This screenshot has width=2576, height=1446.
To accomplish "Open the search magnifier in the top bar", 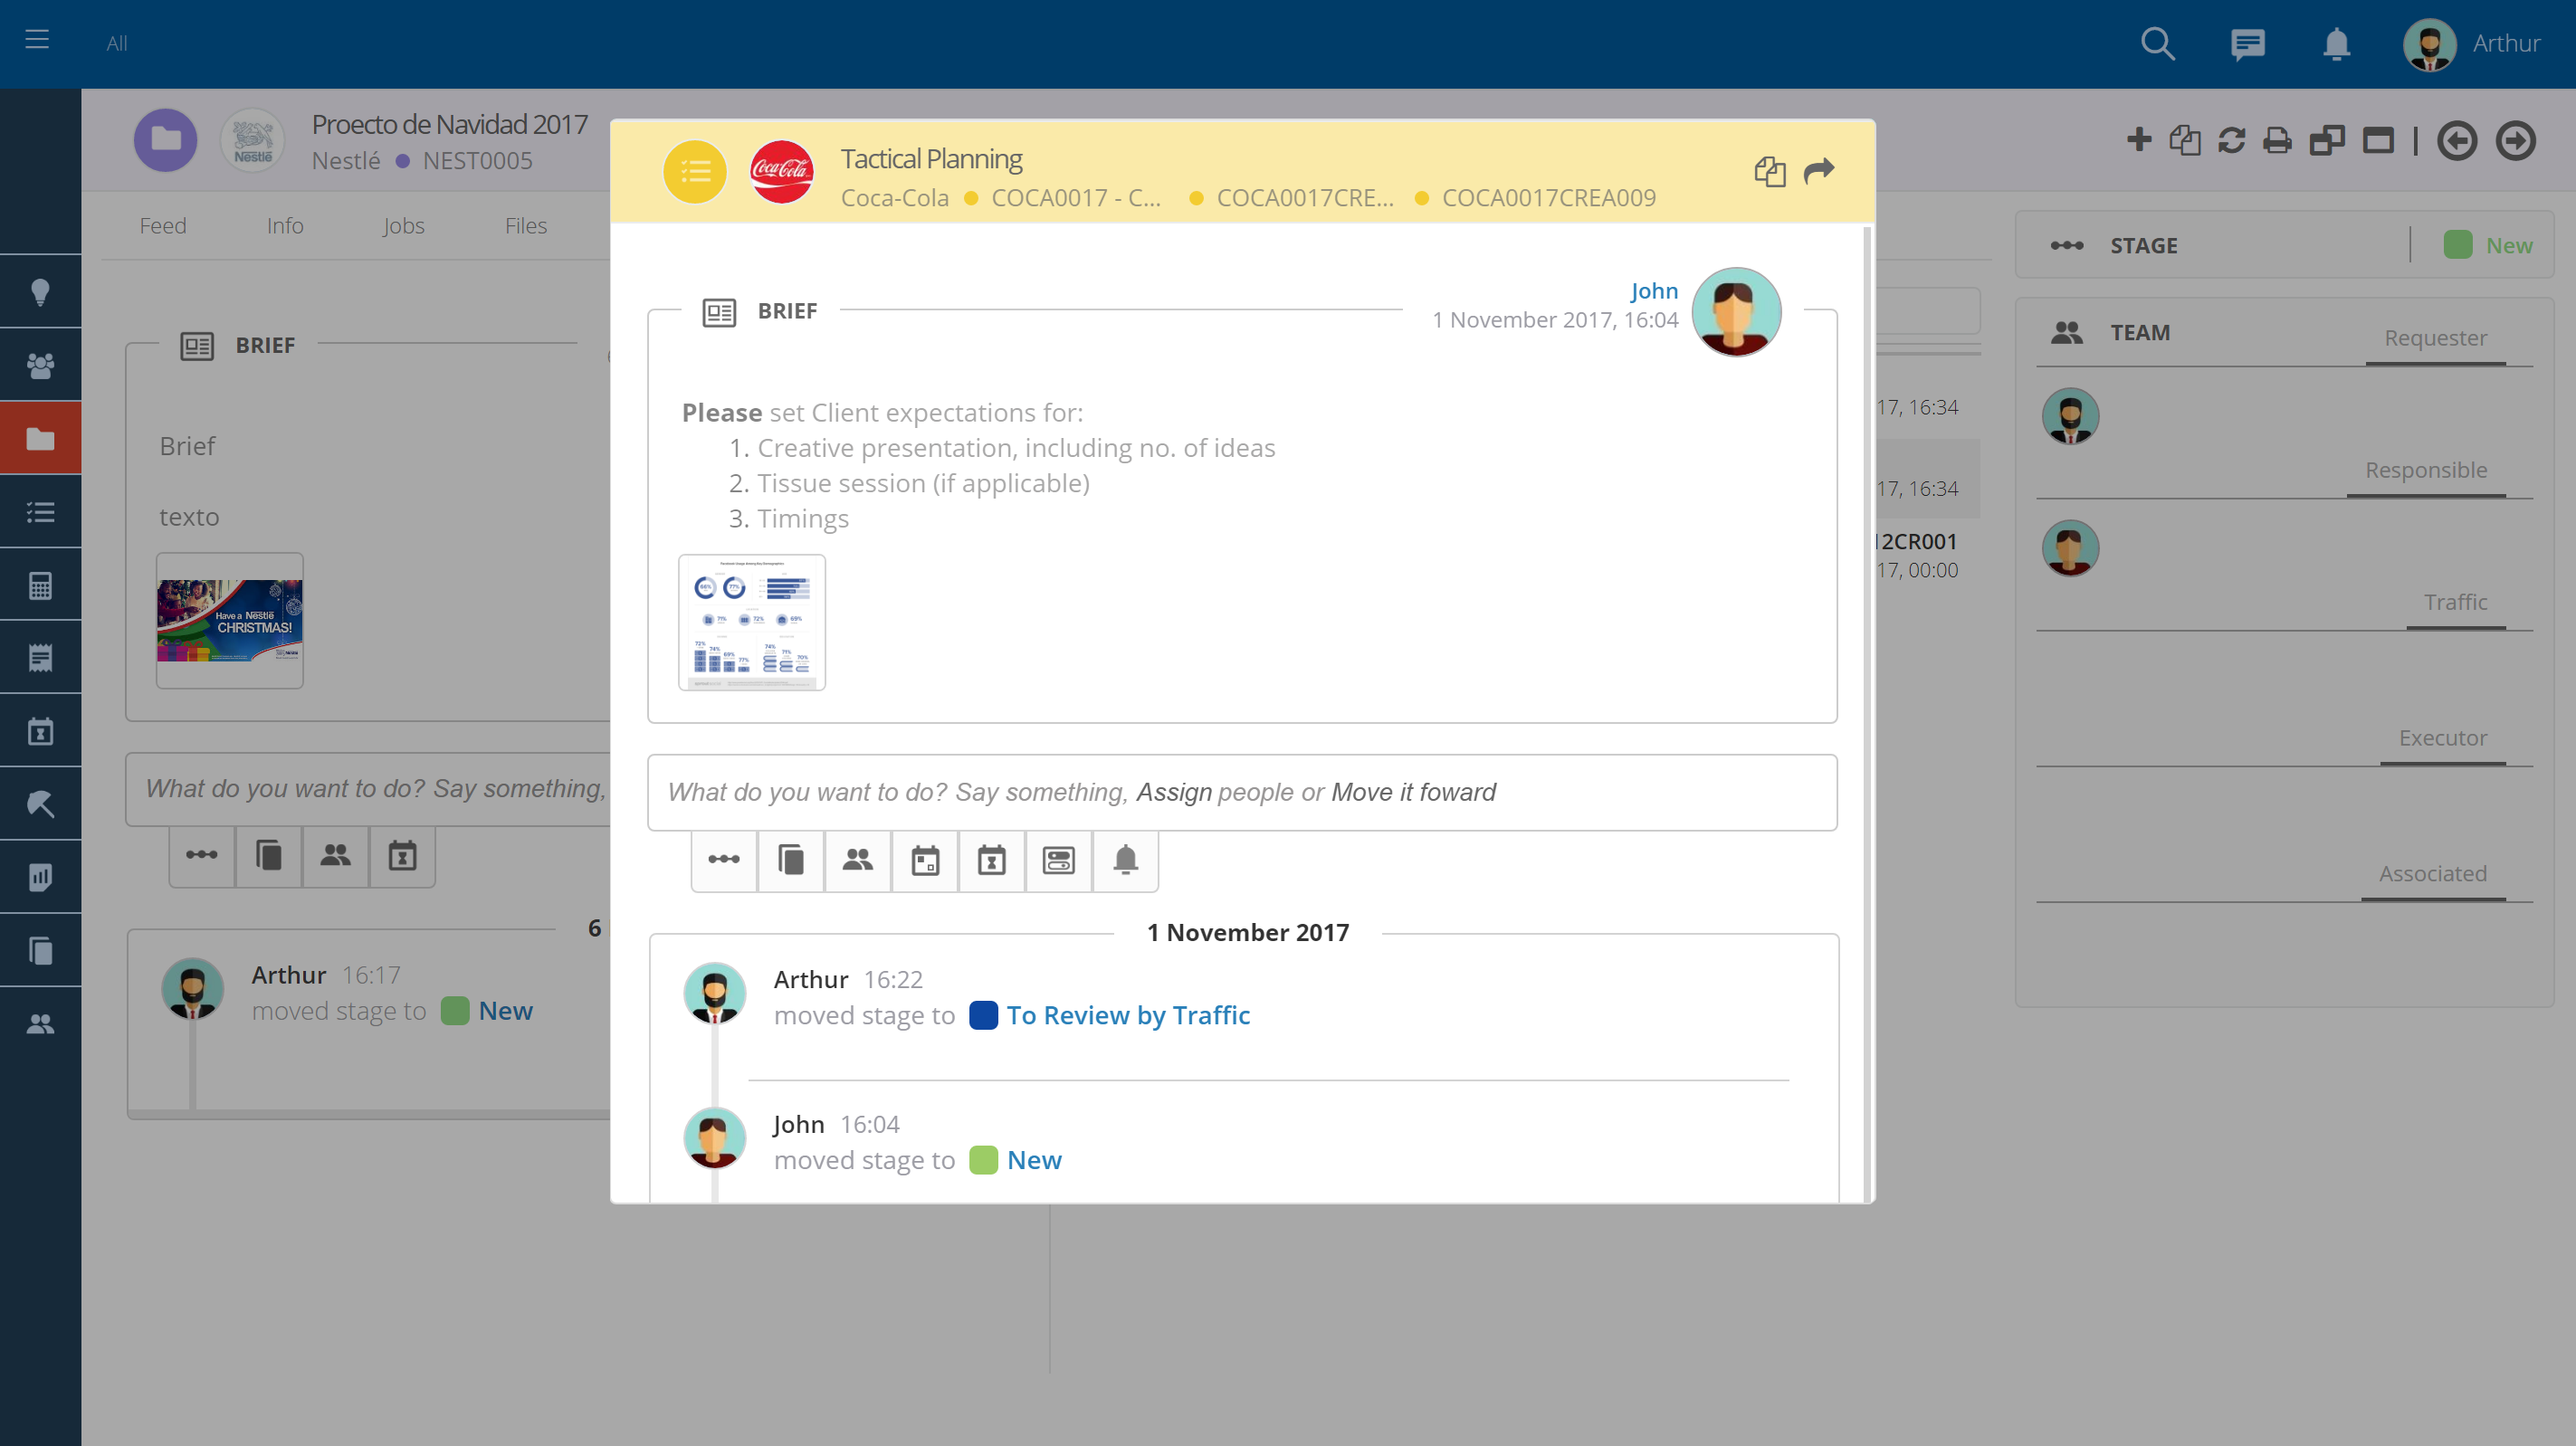I will [2157, 44].
